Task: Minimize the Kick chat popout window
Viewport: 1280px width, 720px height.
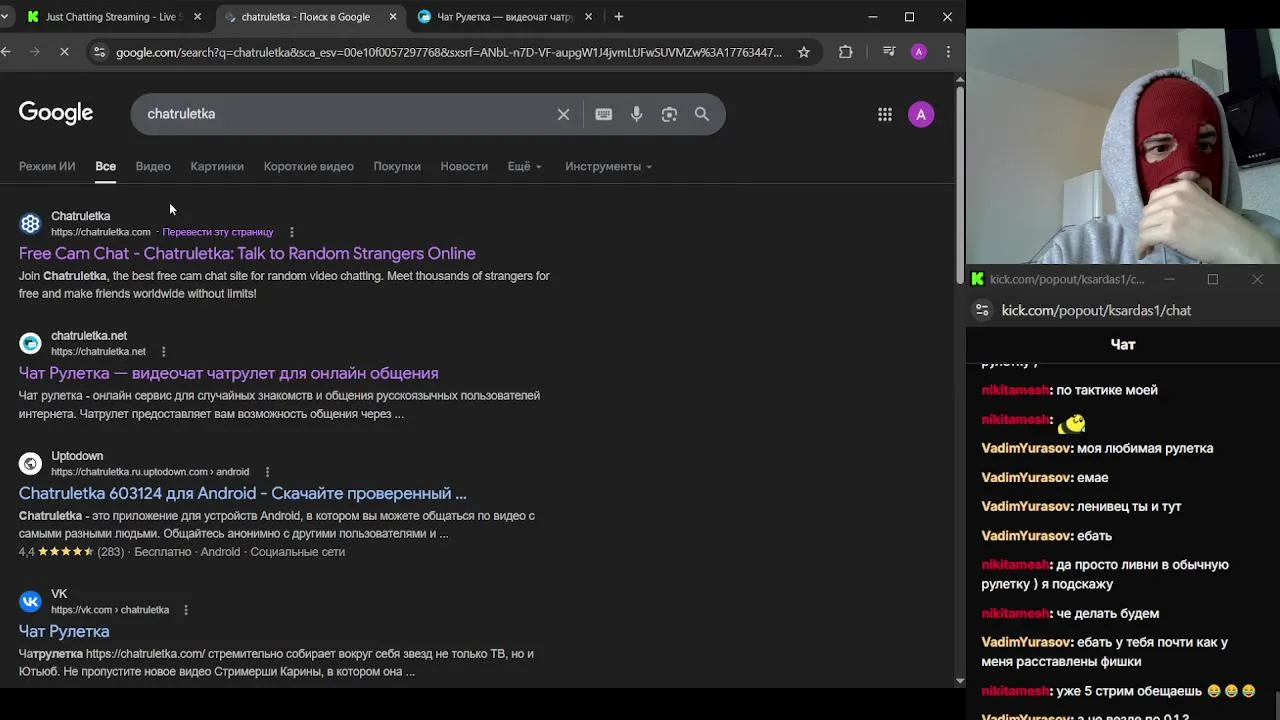Action: coord(1168,279)
